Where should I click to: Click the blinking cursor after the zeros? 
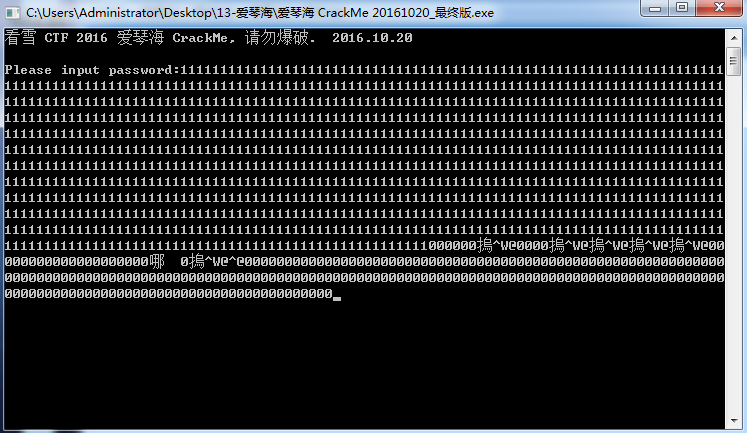(x=337, y=299)
